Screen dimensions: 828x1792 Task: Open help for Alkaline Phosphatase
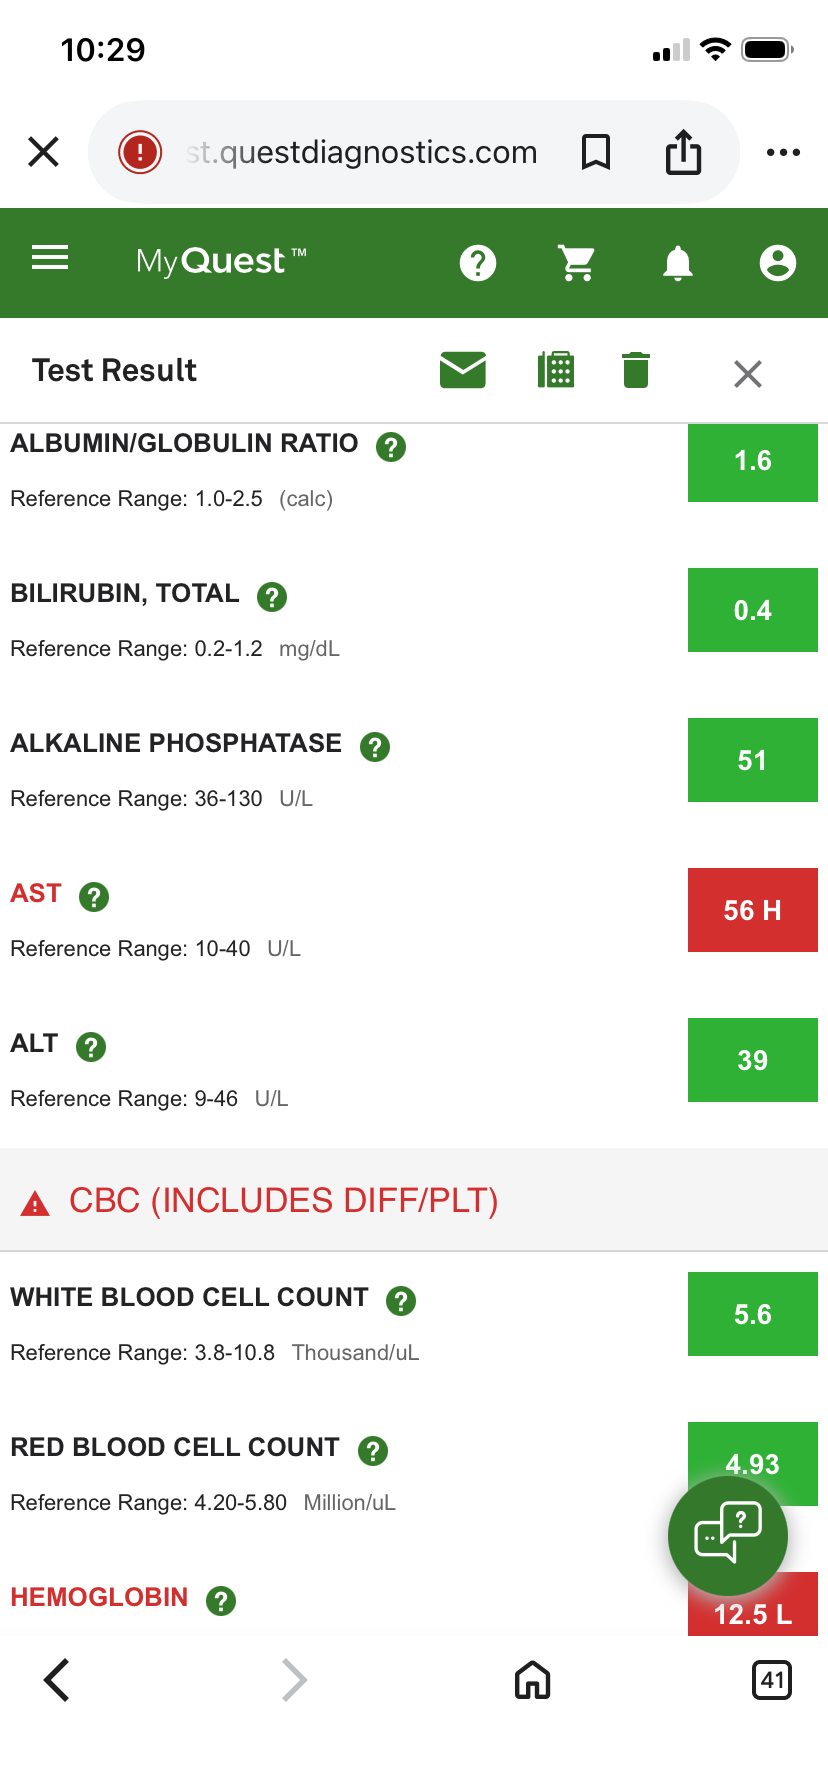tap(375, 747)
